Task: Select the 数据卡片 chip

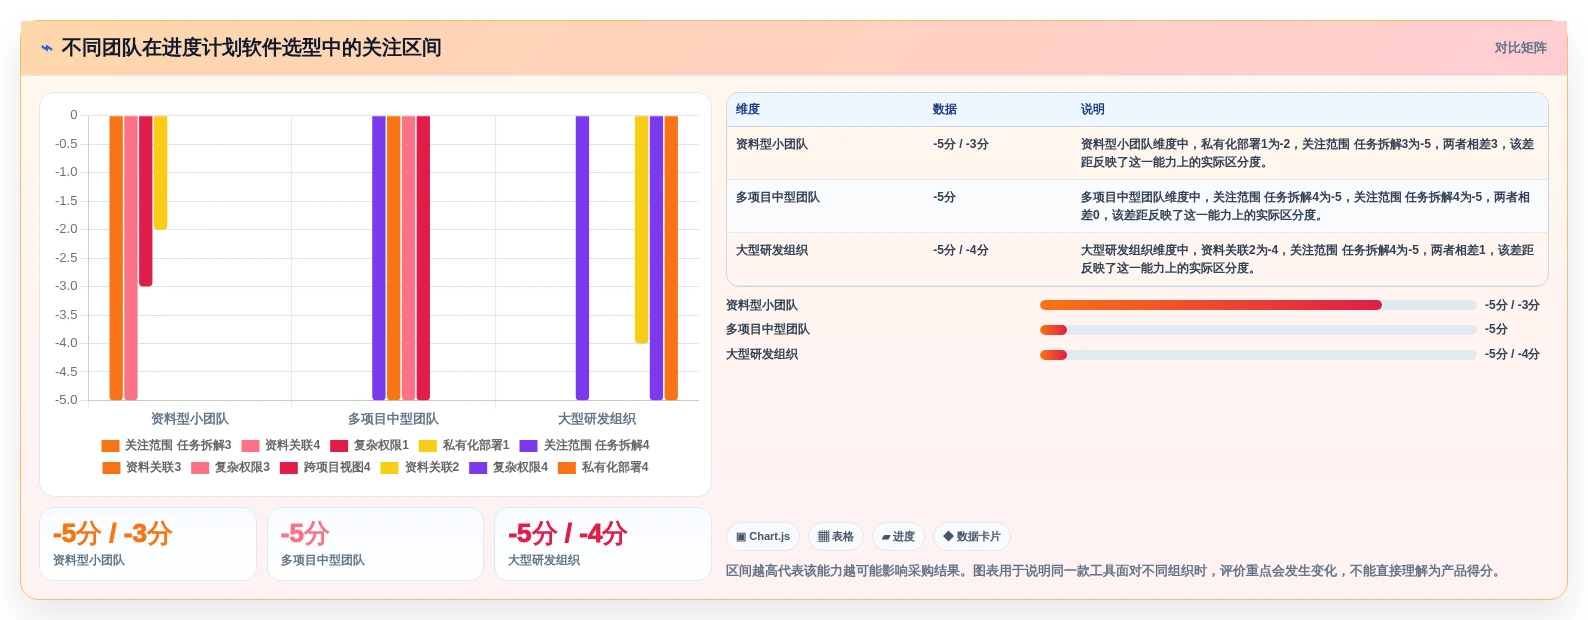Action: click(x=972, y=536)
